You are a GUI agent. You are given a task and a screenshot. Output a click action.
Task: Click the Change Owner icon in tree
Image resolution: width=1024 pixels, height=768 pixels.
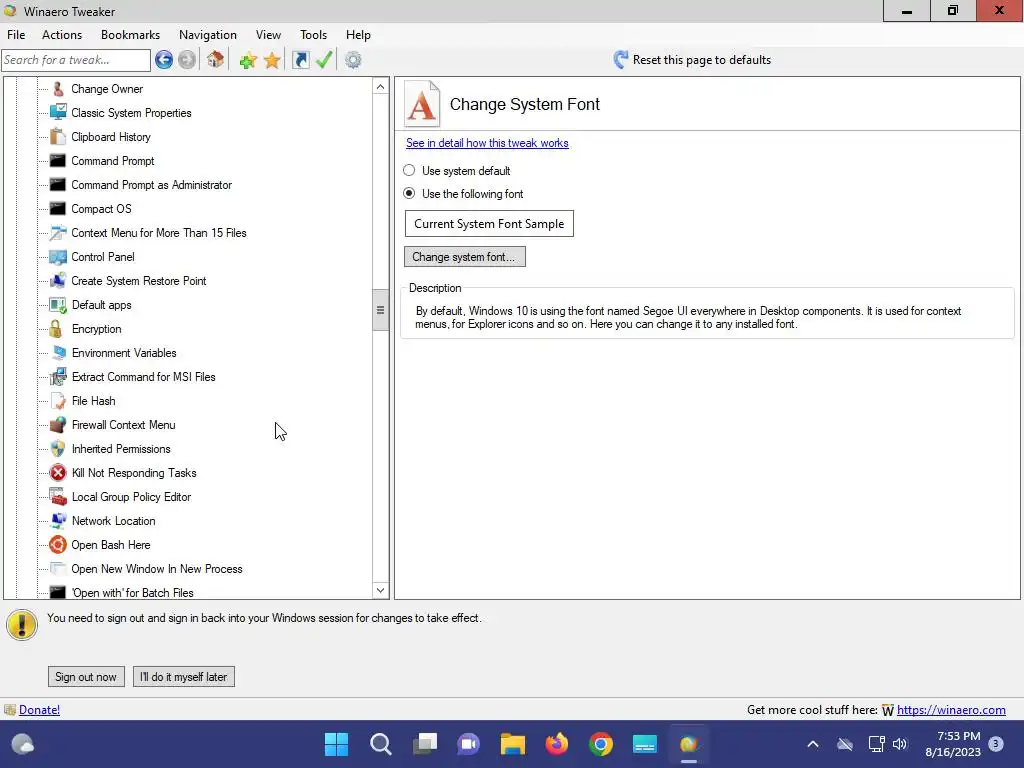(x=58, y=89)
